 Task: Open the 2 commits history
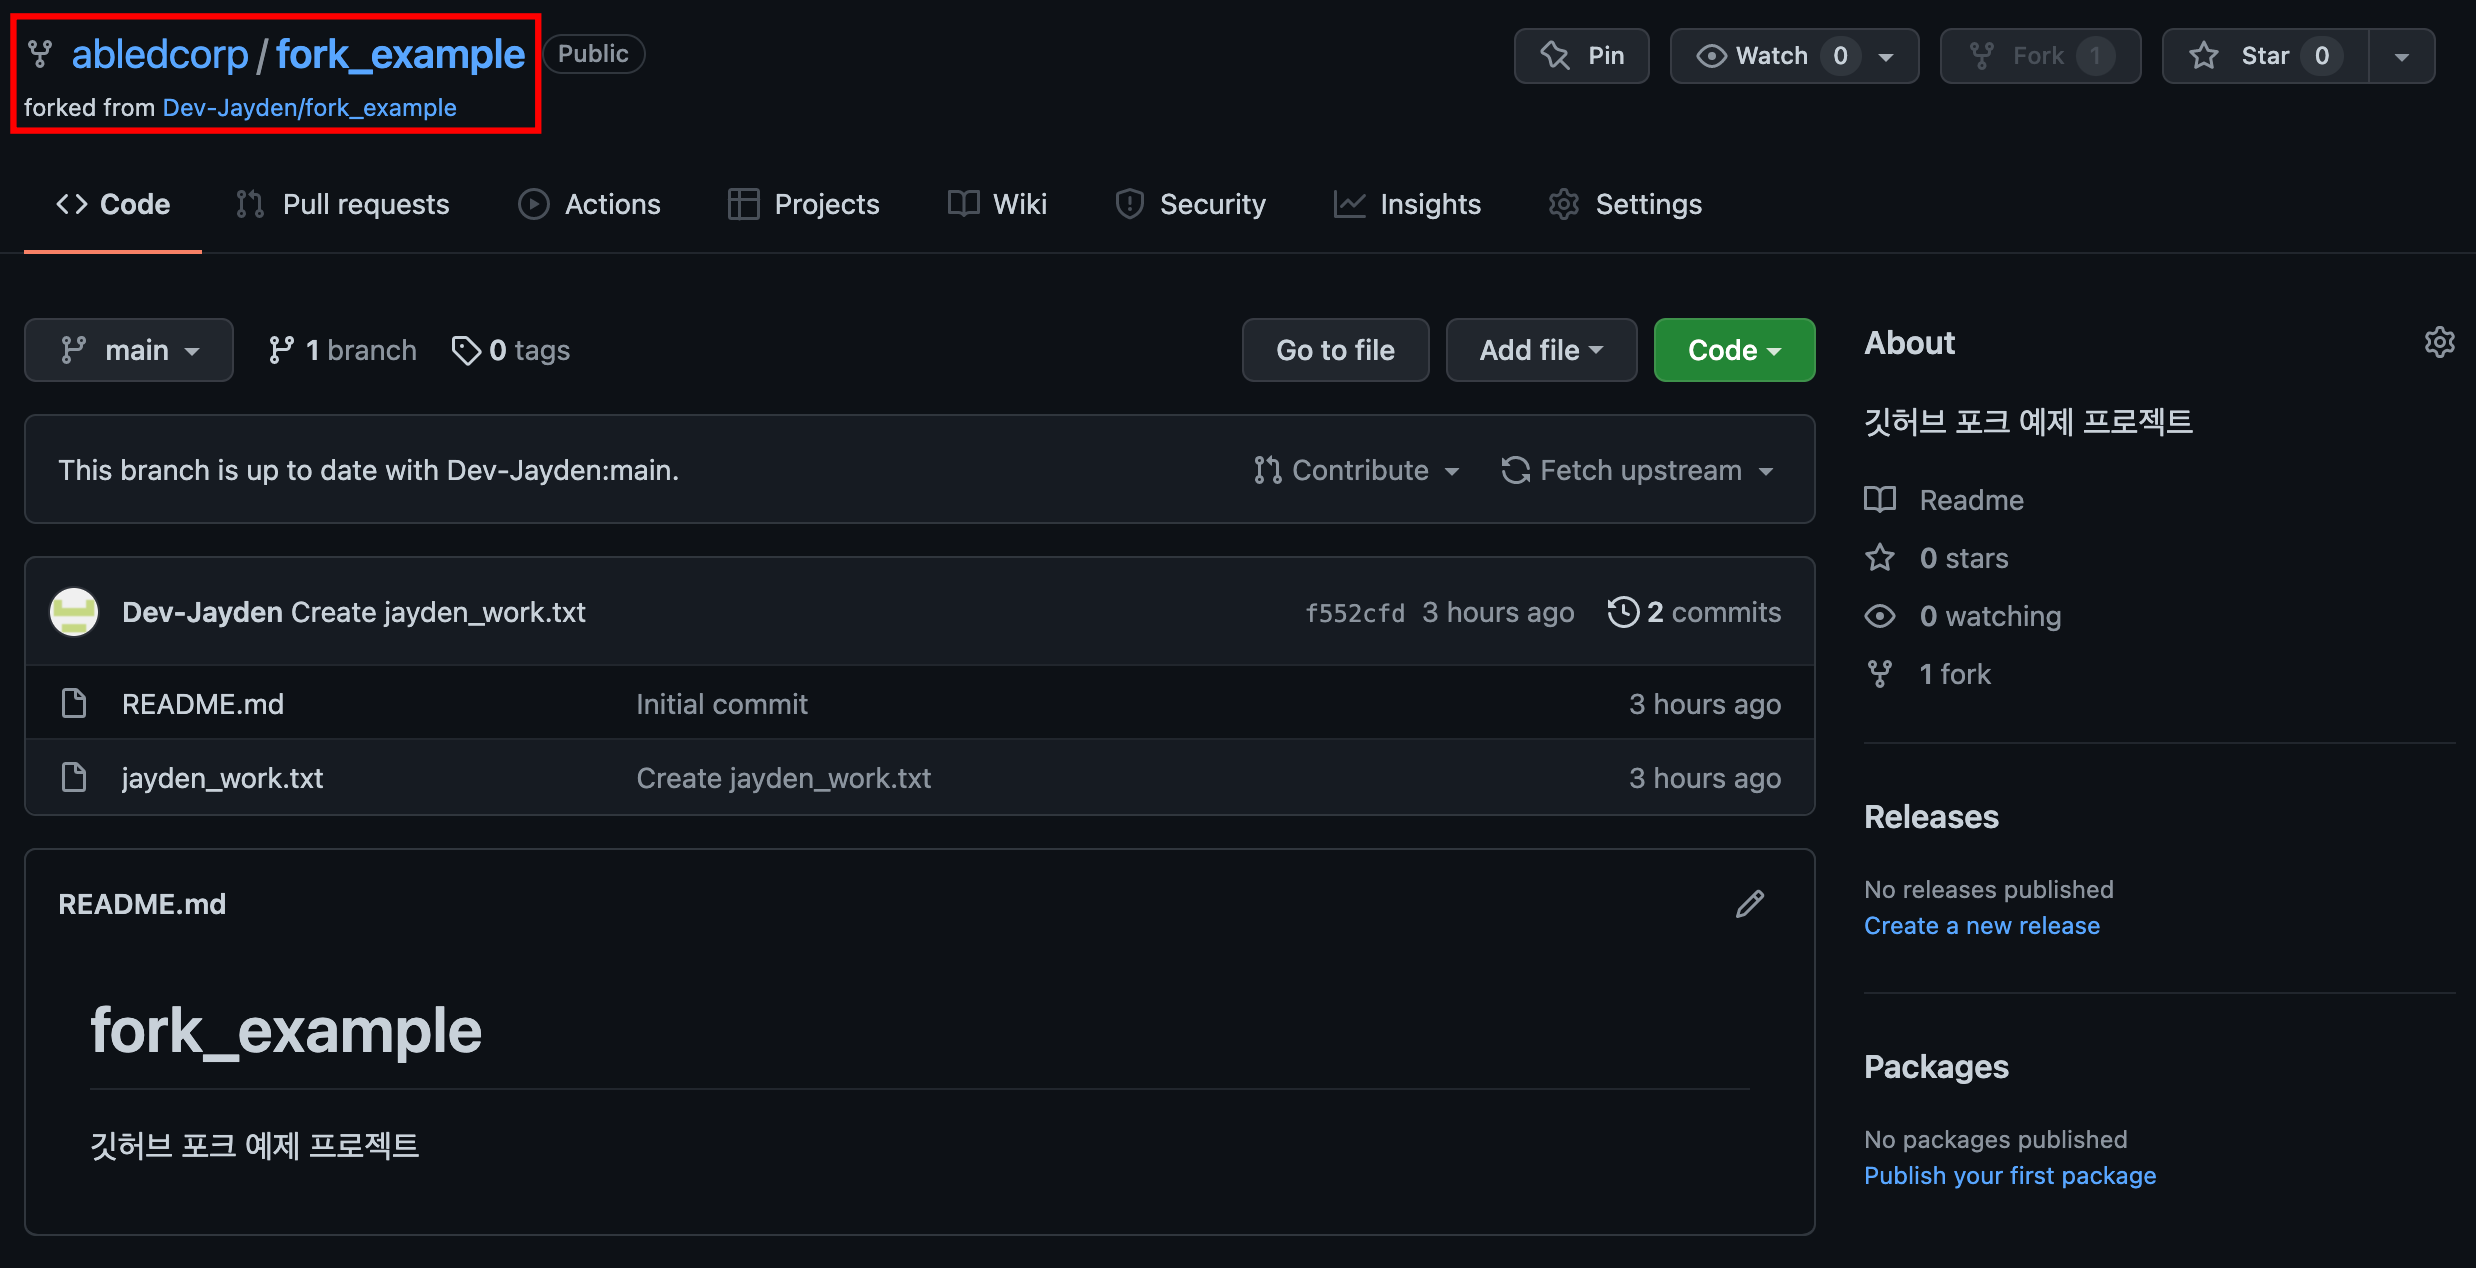click(x=1695, y=612)
